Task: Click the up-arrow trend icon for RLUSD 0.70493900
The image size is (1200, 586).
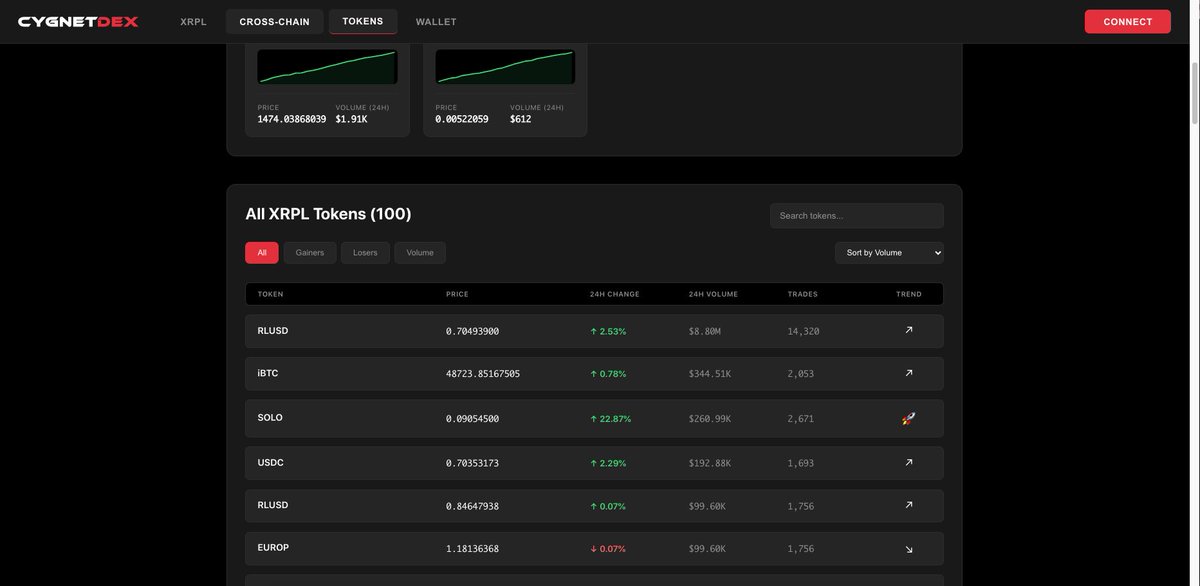Action: pos(909,330)
